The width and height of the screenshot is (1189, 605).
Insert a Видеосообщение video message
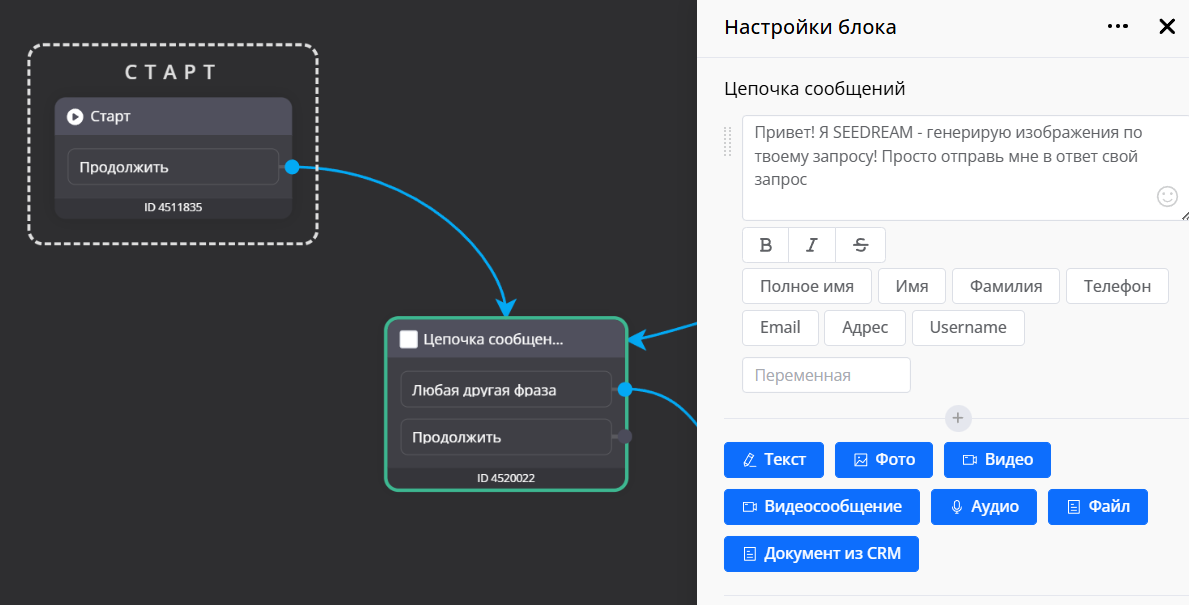click(822, 507)
